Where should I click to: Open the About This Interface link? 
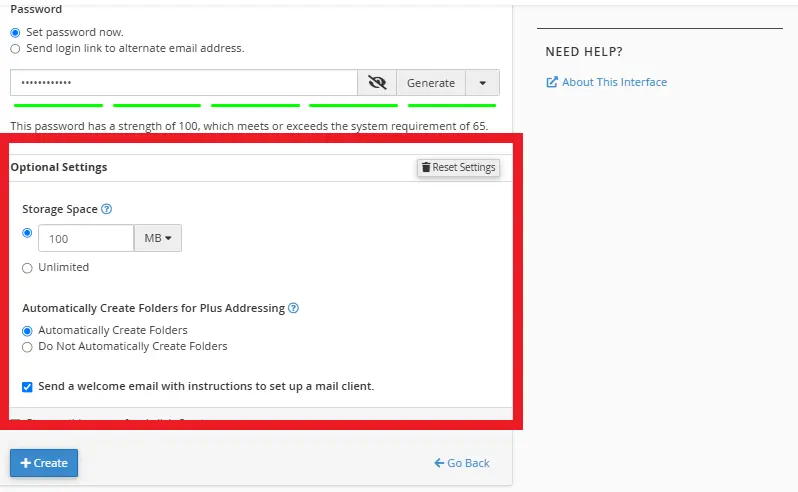(614, 82)
